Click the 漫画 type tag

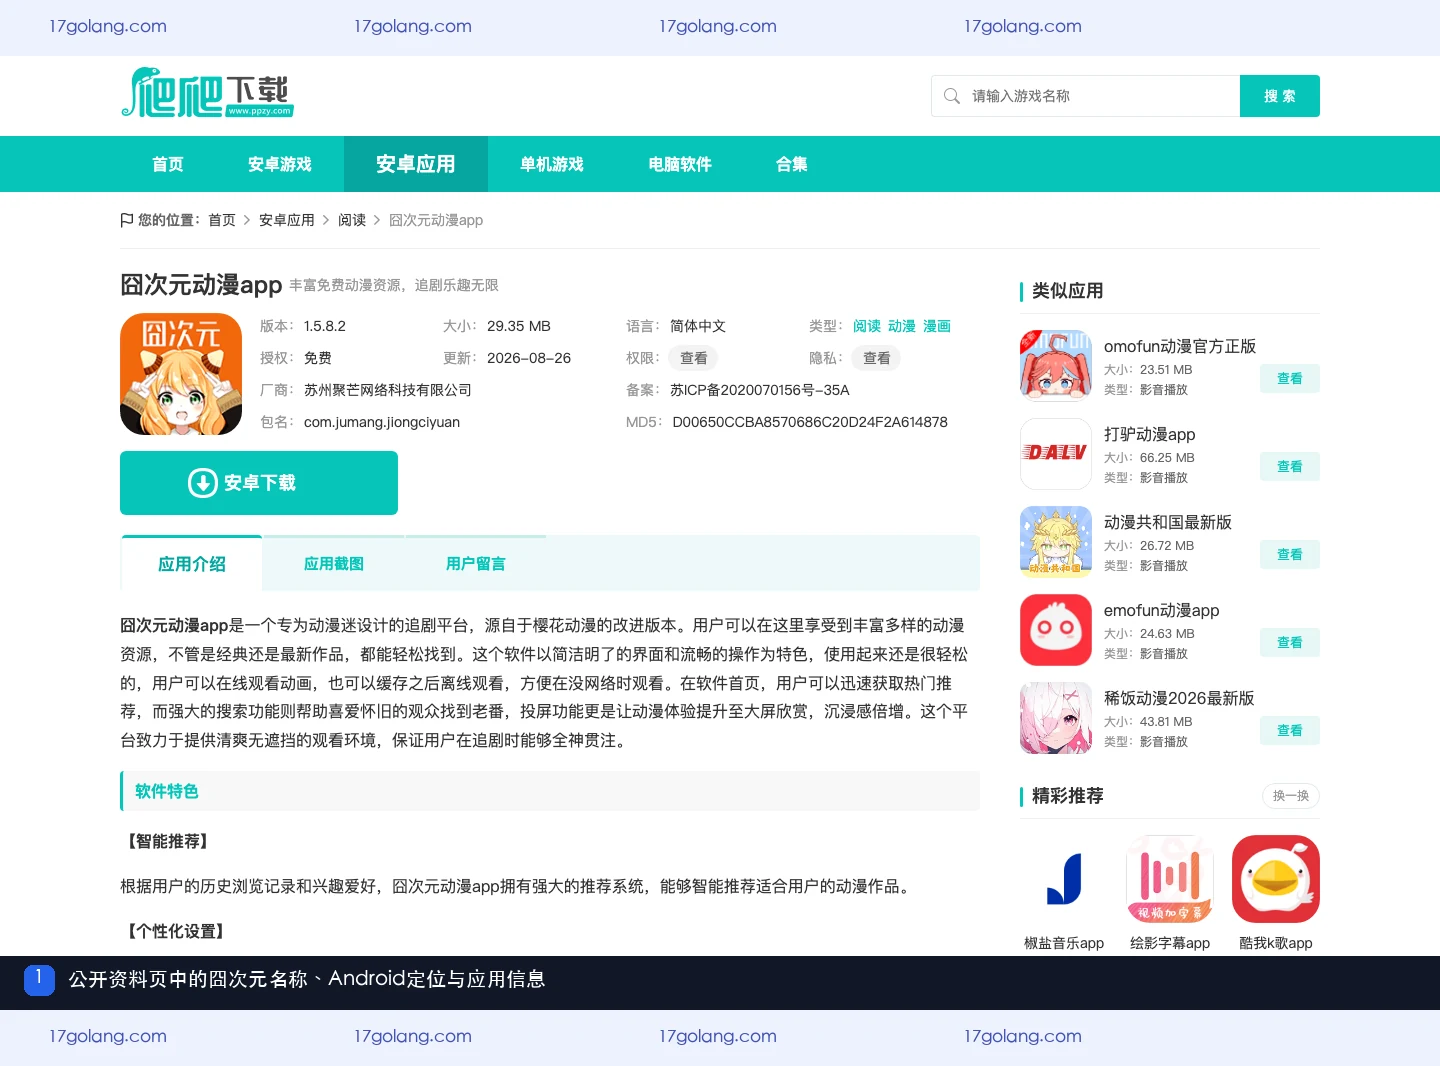click(937, 326)
